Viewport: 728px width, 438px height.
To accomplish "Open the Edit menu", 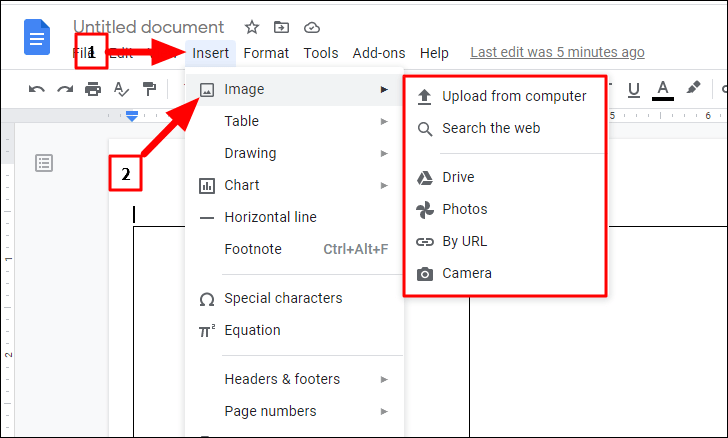I will click(x=121, y=53).
